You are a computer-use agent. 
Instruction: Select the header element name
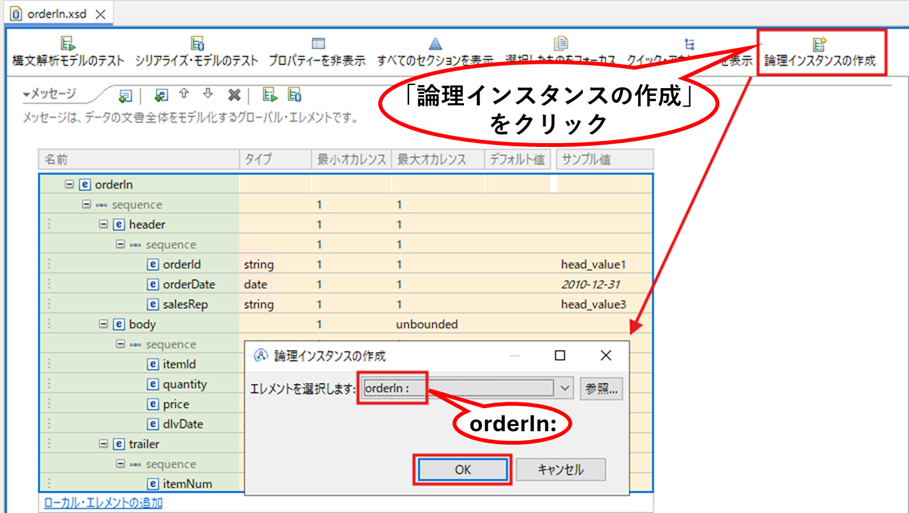pos(147,224)
